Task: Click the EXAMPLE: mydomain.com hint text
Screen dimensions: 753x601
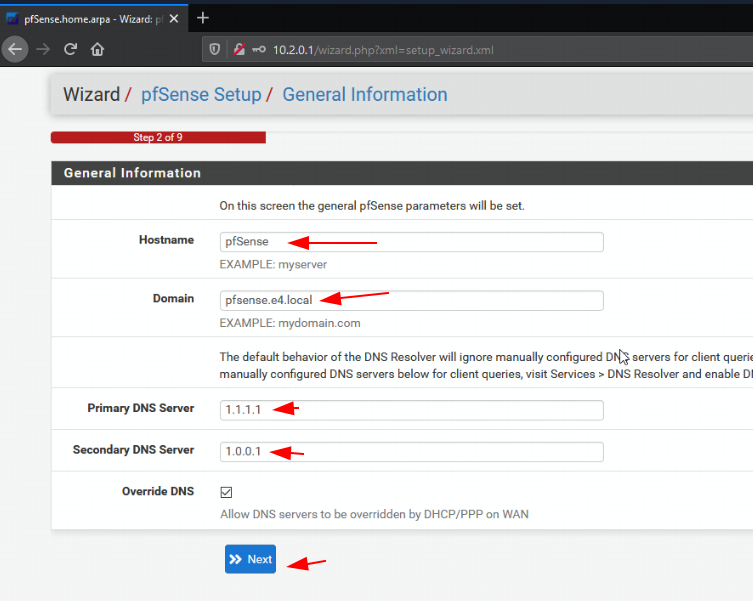Action: pos(290,323)
